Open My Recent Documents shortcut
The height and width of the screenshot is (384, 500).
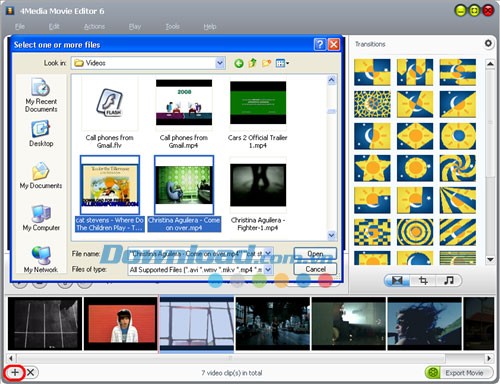pos(41,95)
